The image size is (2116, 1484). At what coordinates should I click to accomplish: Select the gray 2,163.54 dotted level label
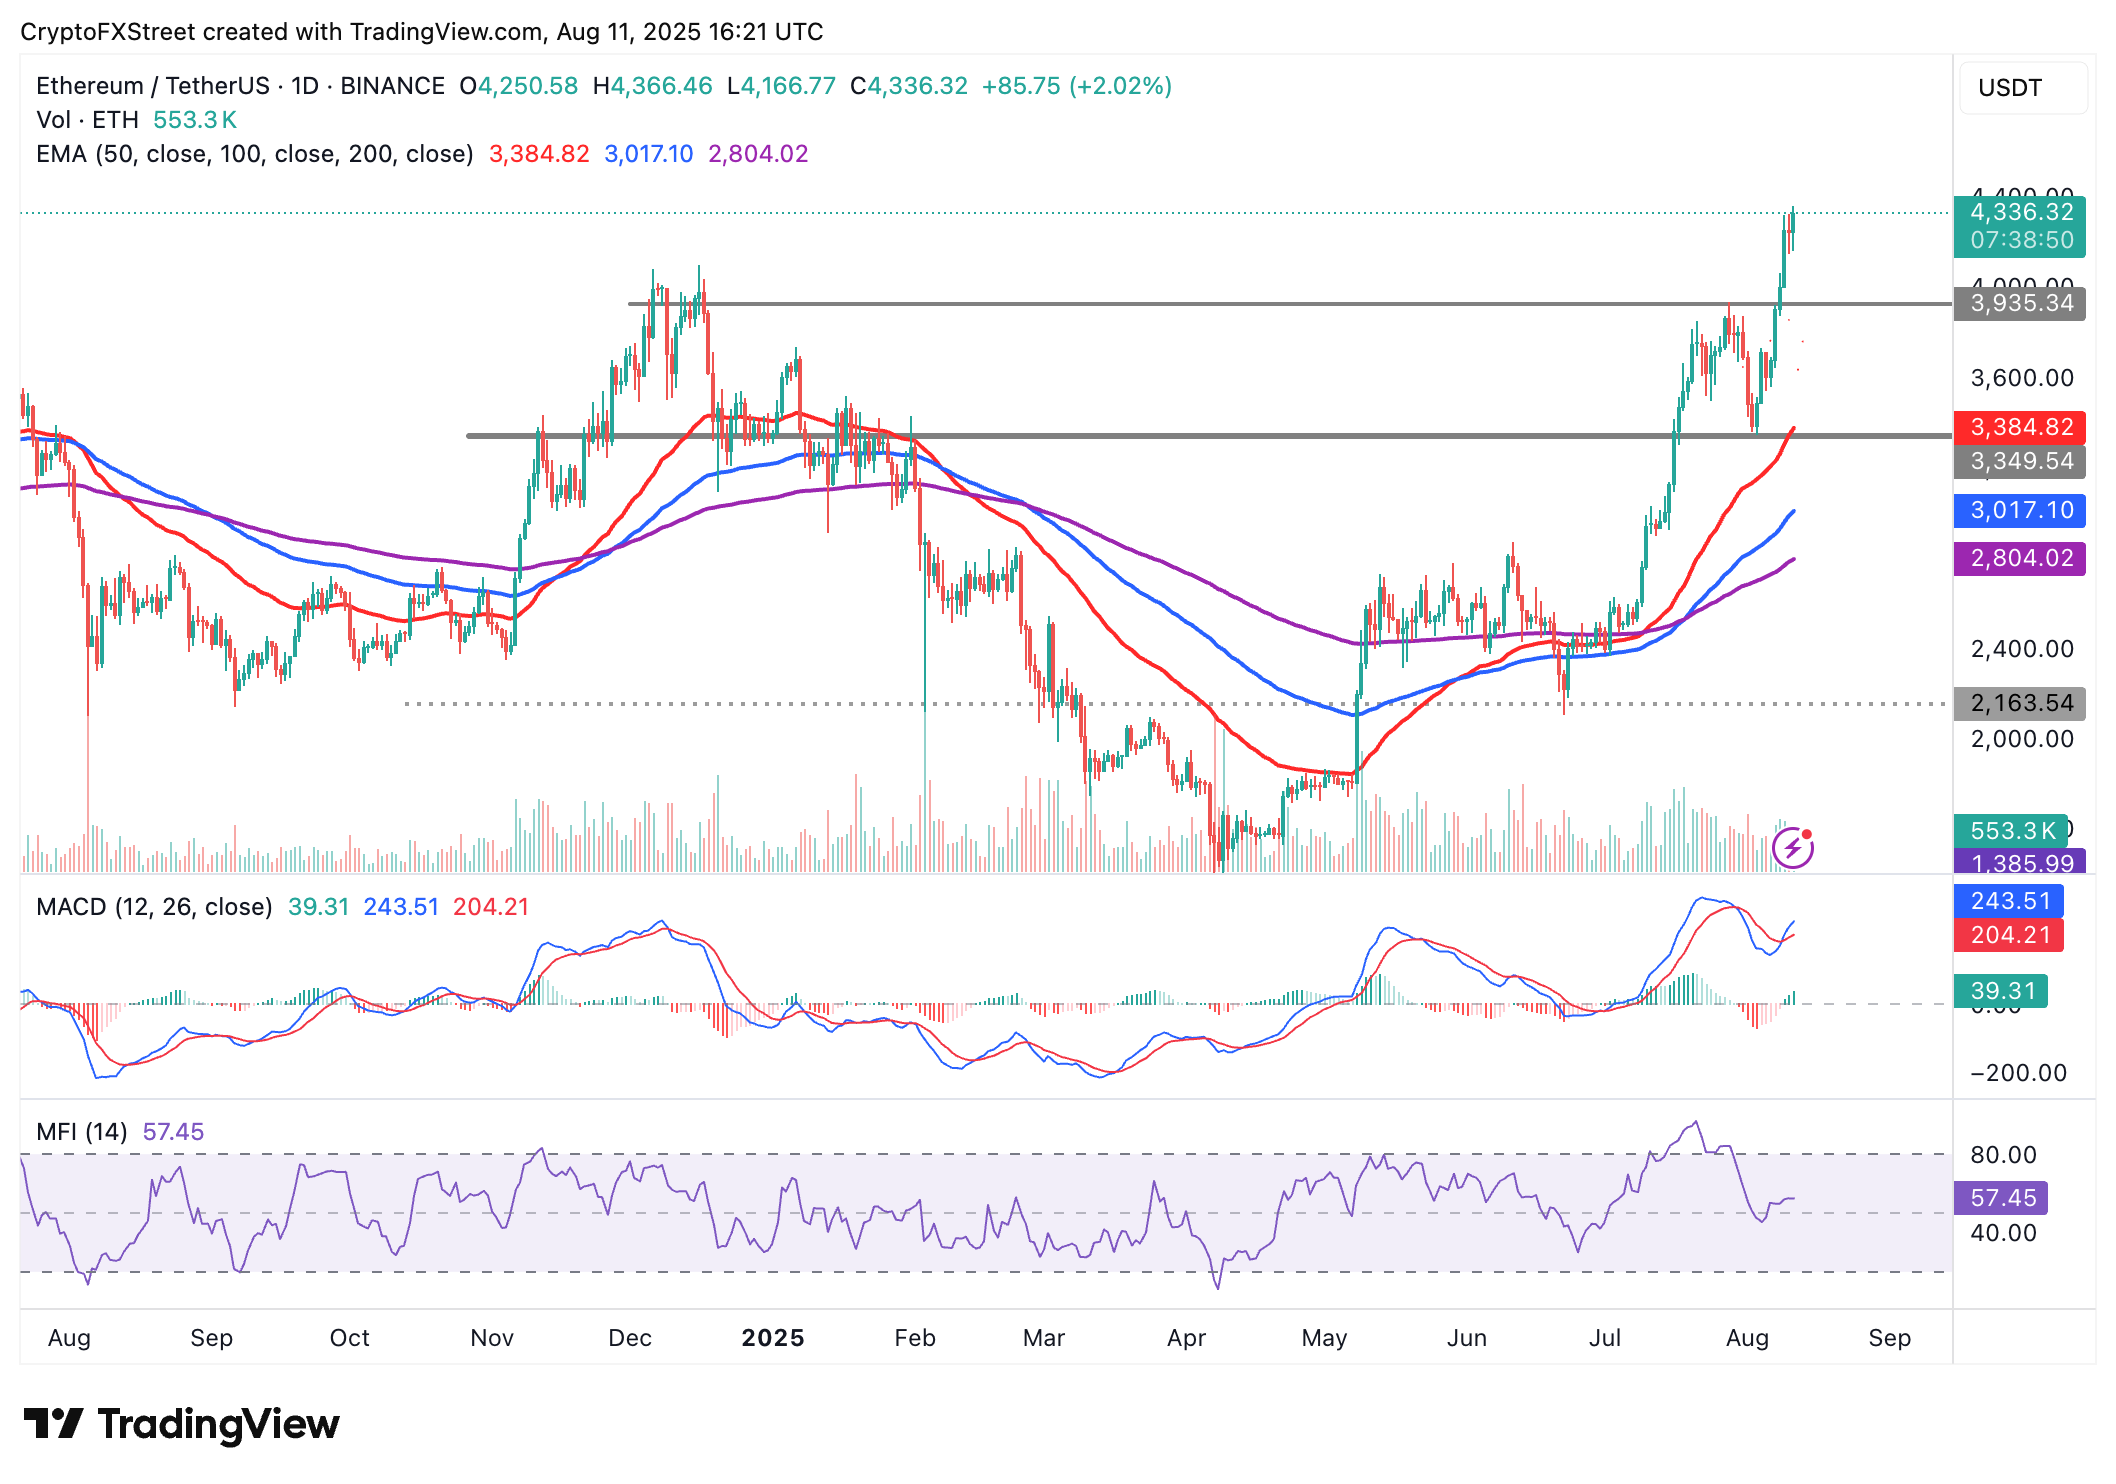[2020, 704]
